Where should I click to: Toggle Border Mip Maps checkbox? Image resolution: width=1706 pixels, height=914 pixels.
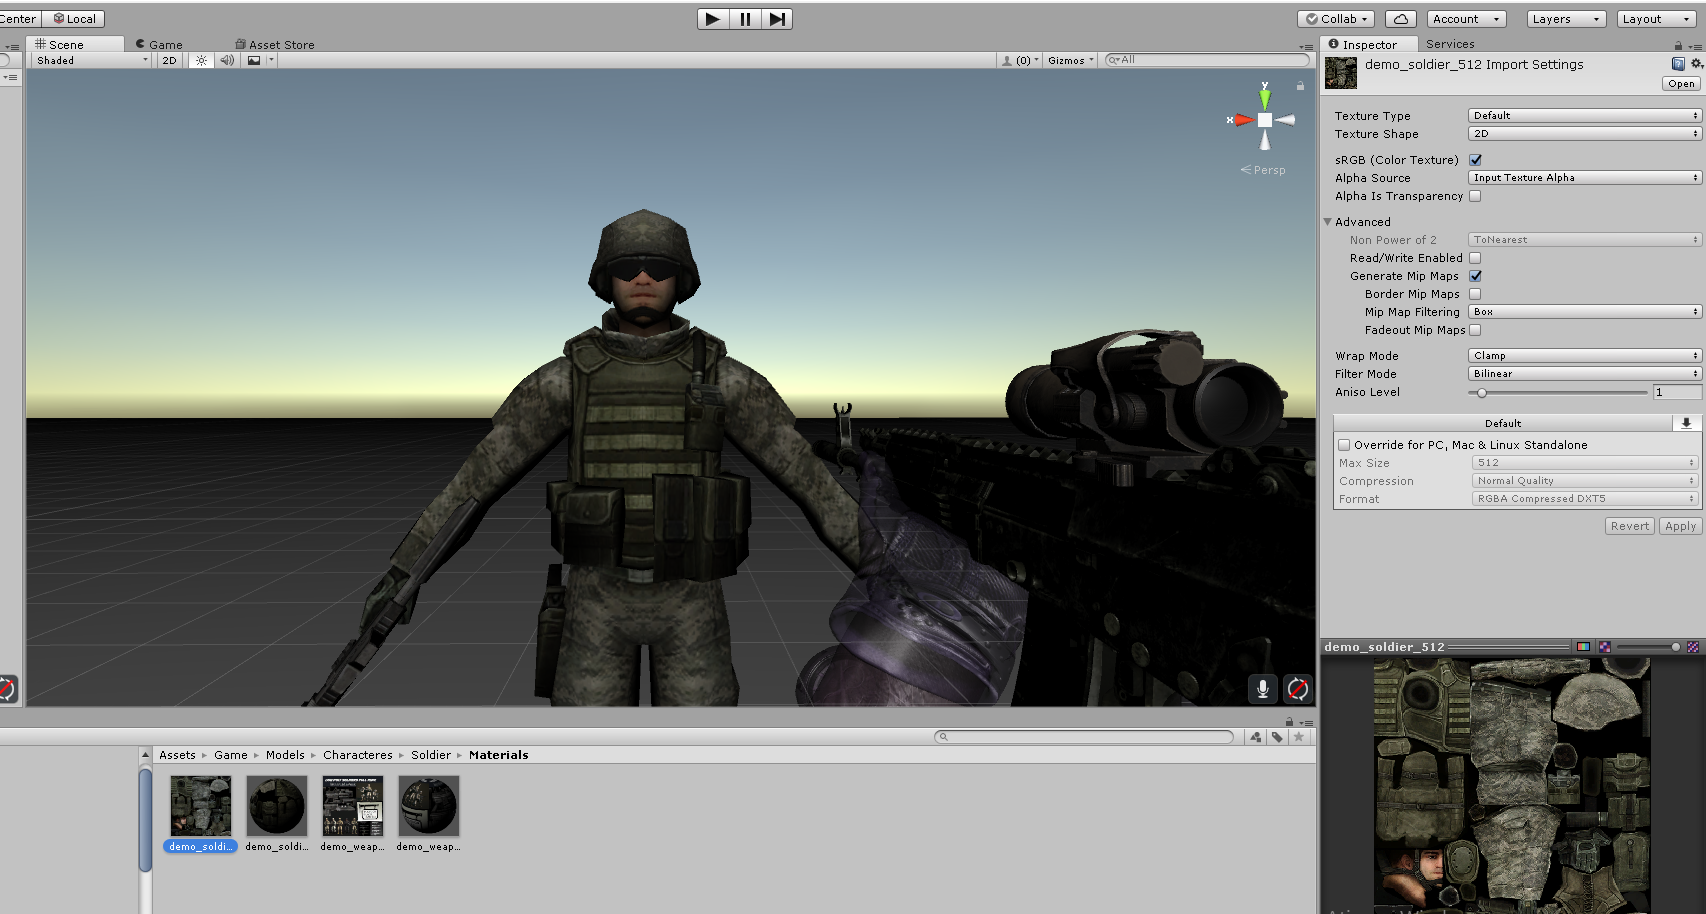point(1475,294)
